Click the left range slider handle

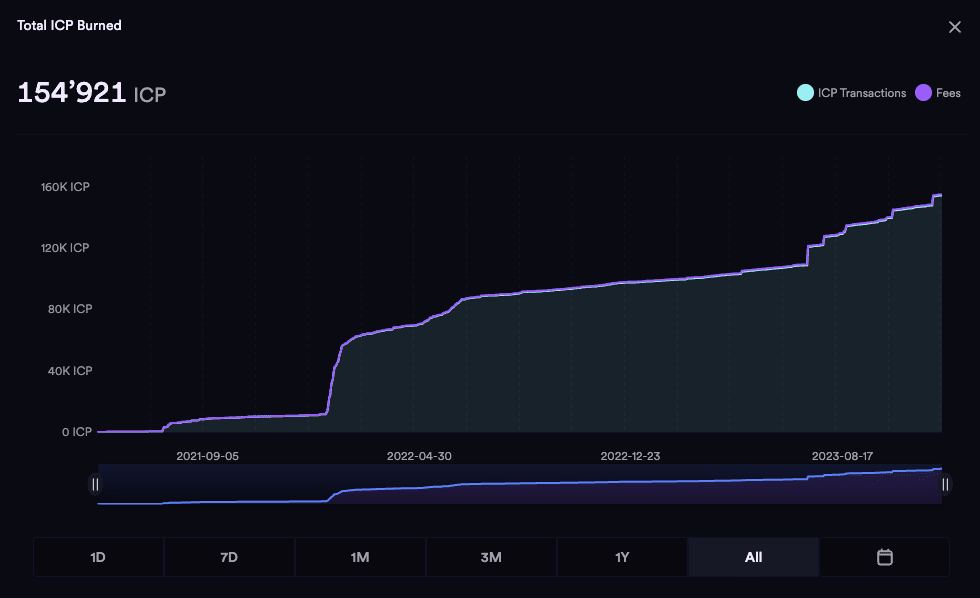click(x=96, y=484)
